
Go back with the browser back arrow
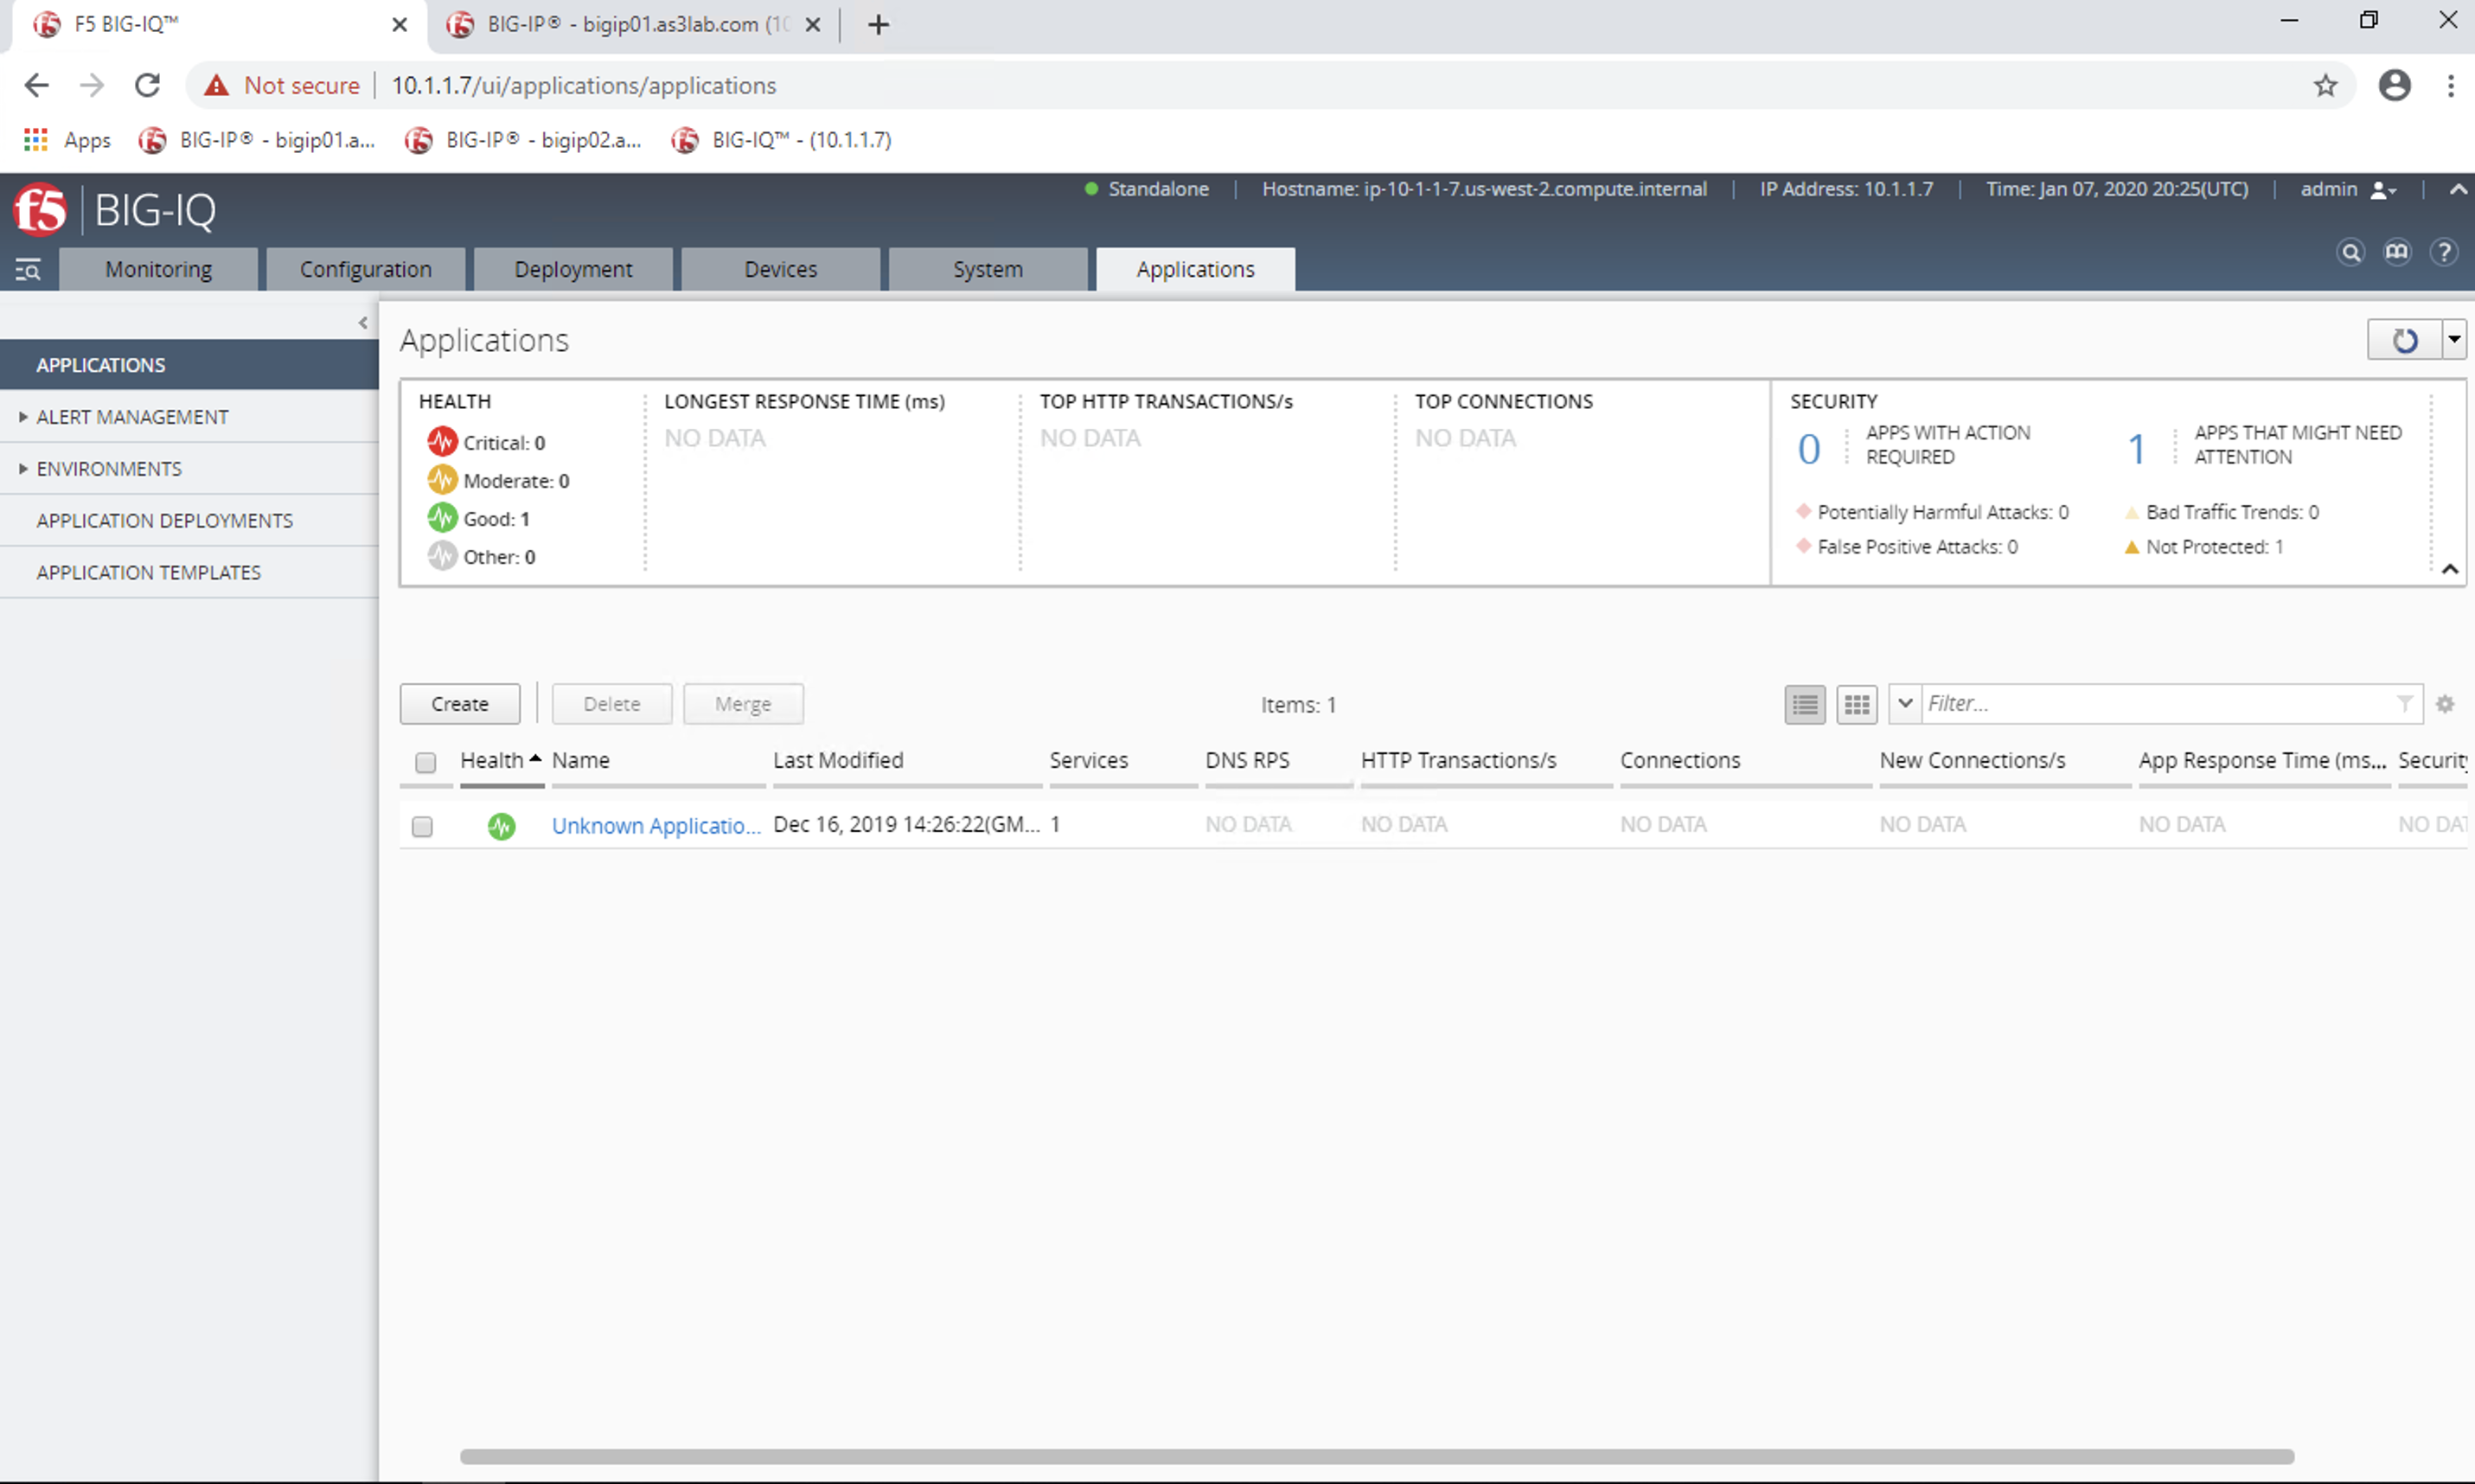(x=37, y=85)
